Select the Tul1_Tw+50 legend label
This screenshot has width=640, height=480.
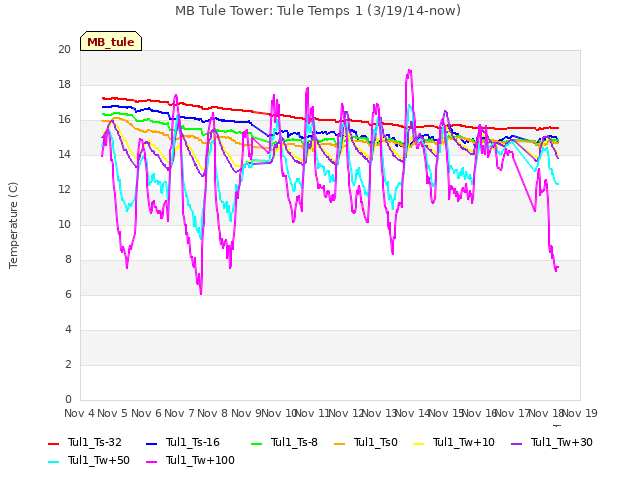tap(99, 460)
